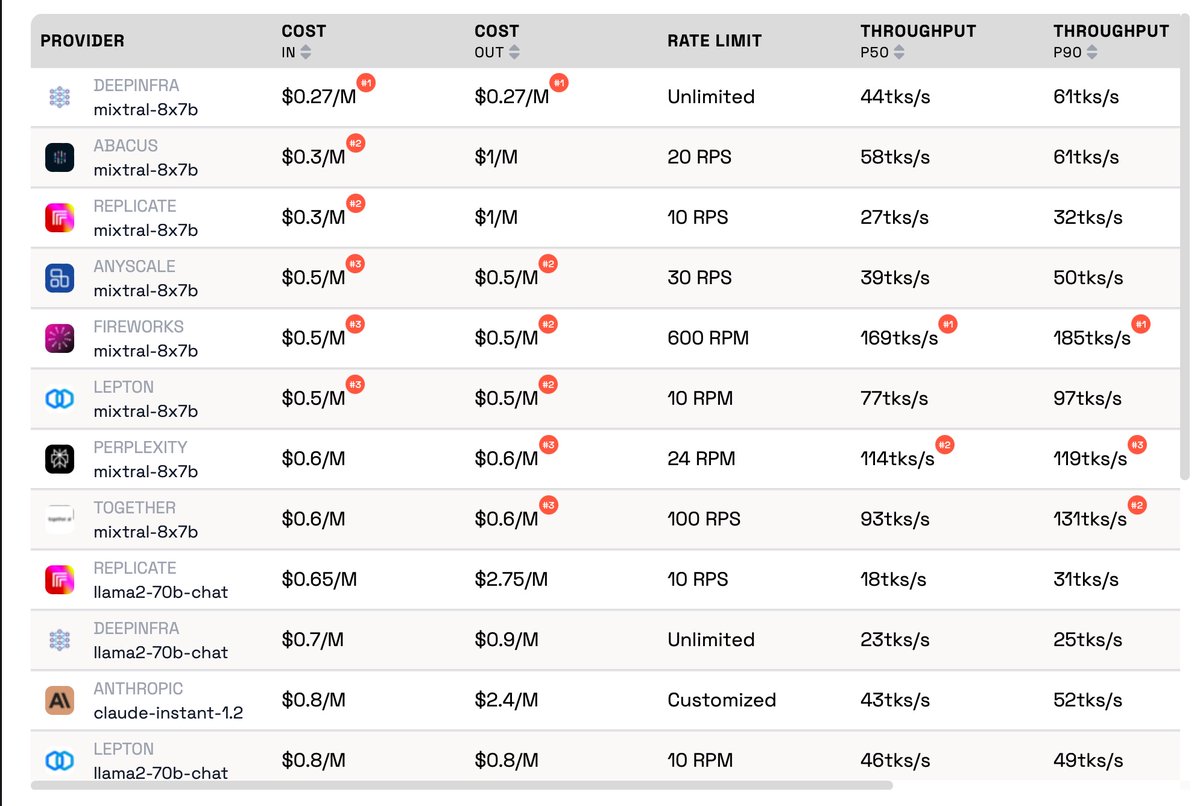The height and width of the screenshot is (806, 1200).
Task: Click the Provider column header
Action: pyautogui.click(x=82, y=41)
